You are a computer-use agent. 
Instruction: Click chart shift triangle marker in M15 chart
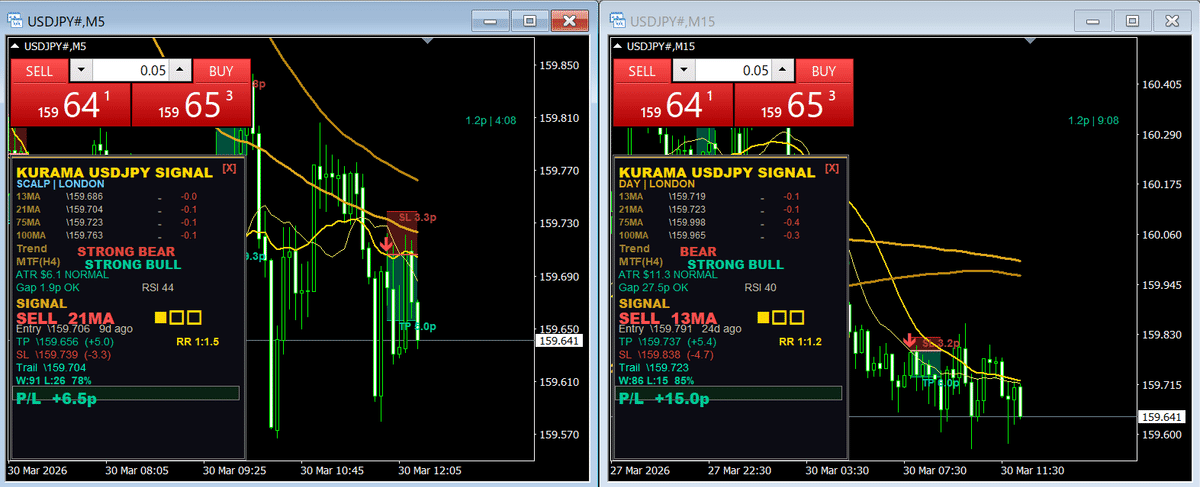1031,42
